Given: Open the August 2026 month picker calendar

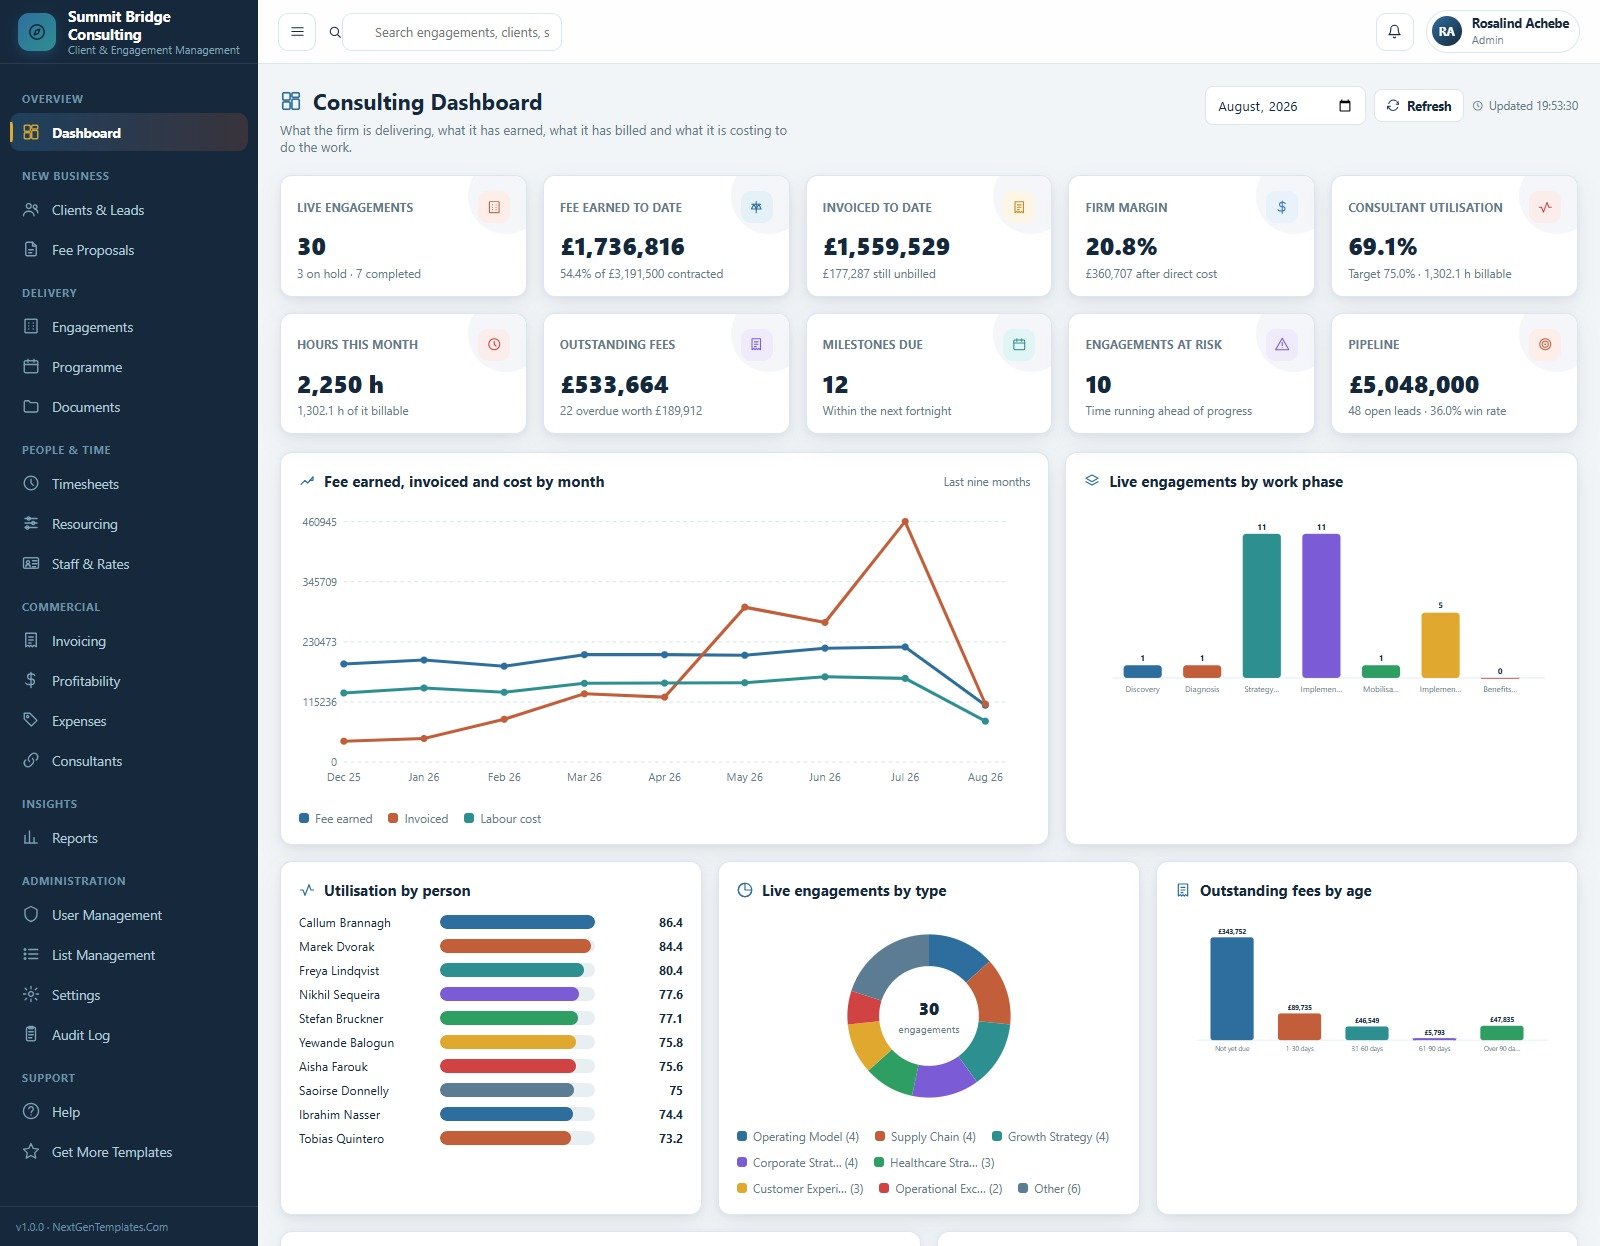Looking at the screenshot, I should (x=1345, y=106).
